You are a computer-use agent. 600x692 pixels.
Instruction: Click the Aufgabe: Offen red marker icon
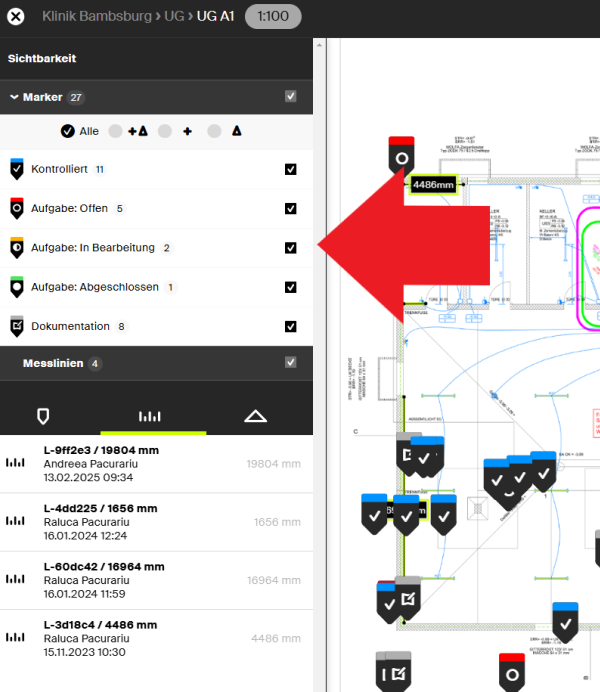[x=17, y=208]
